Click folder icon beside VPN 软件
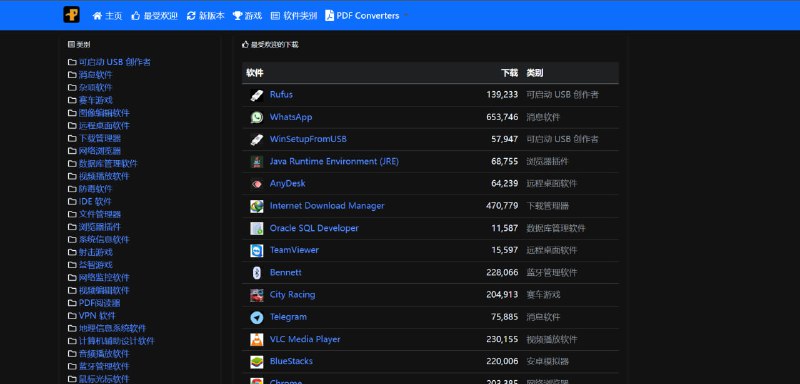Screen dimensions: 800x384 72,316
